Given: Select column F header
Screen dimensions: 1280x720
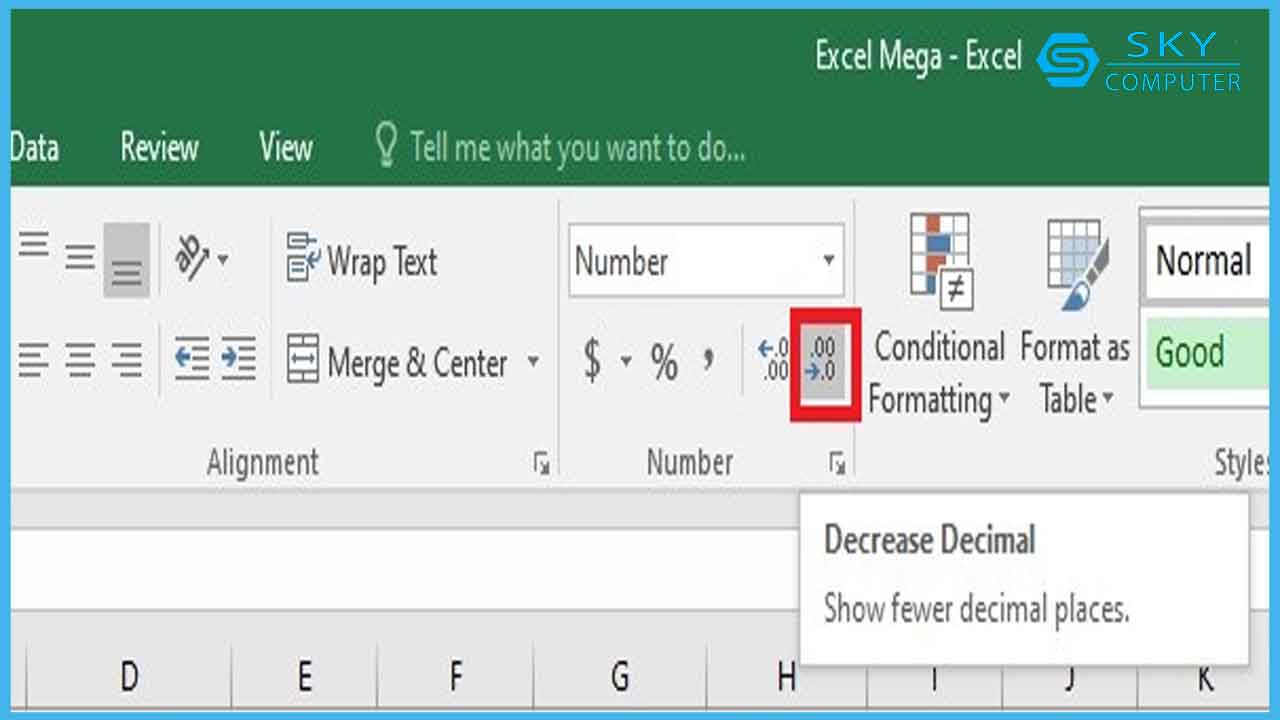Looking at the screenshot, I should [x=456, y=677].
